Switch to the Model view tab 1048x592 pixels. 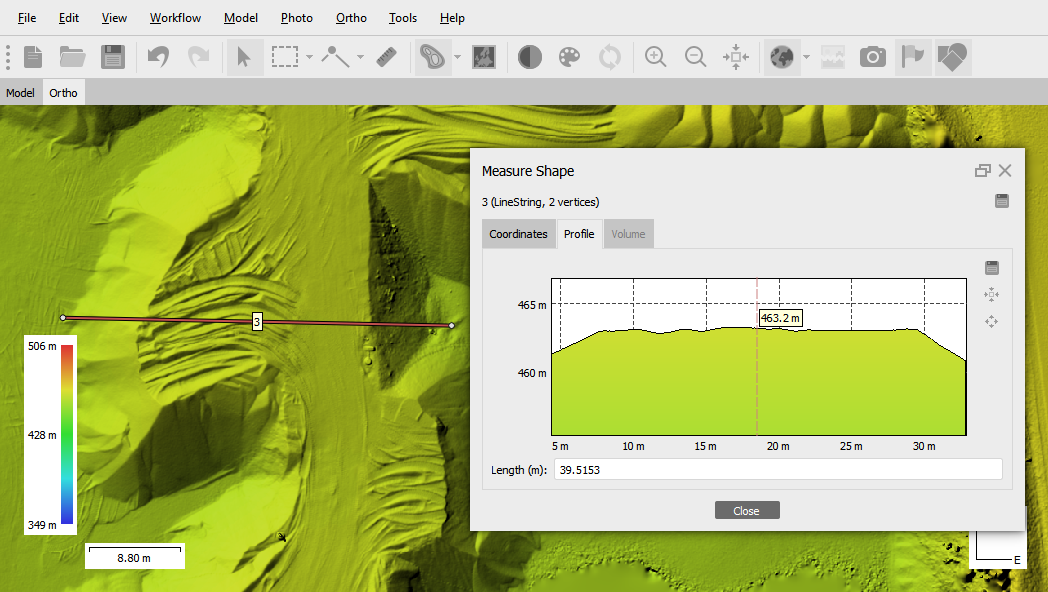21,93
